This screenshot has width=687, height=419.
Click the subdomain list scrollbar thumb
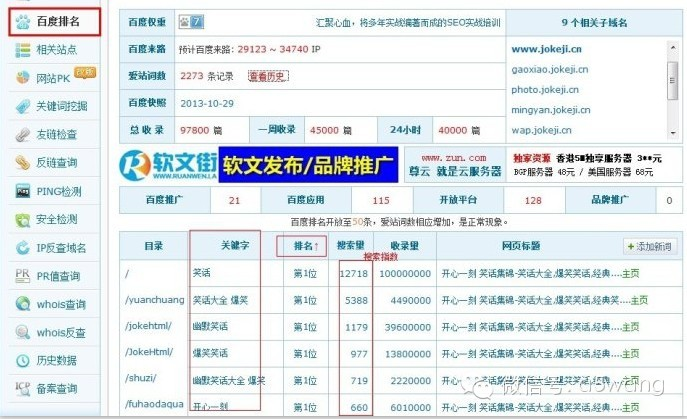pyautogui.click(x=673, y=80)
